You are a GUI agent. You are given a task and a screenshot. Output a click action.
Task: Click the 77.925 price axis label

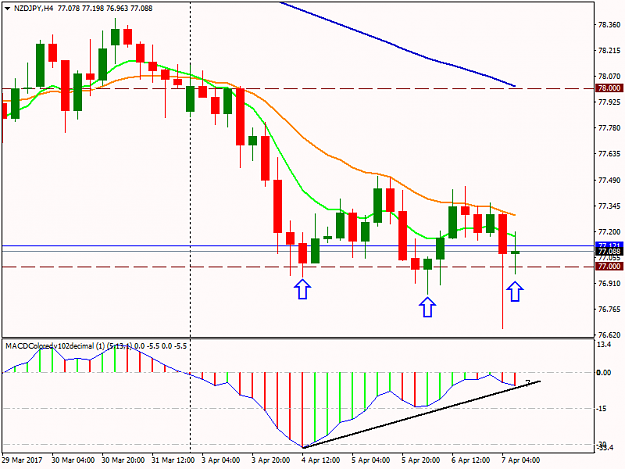(x=609, y=102)
